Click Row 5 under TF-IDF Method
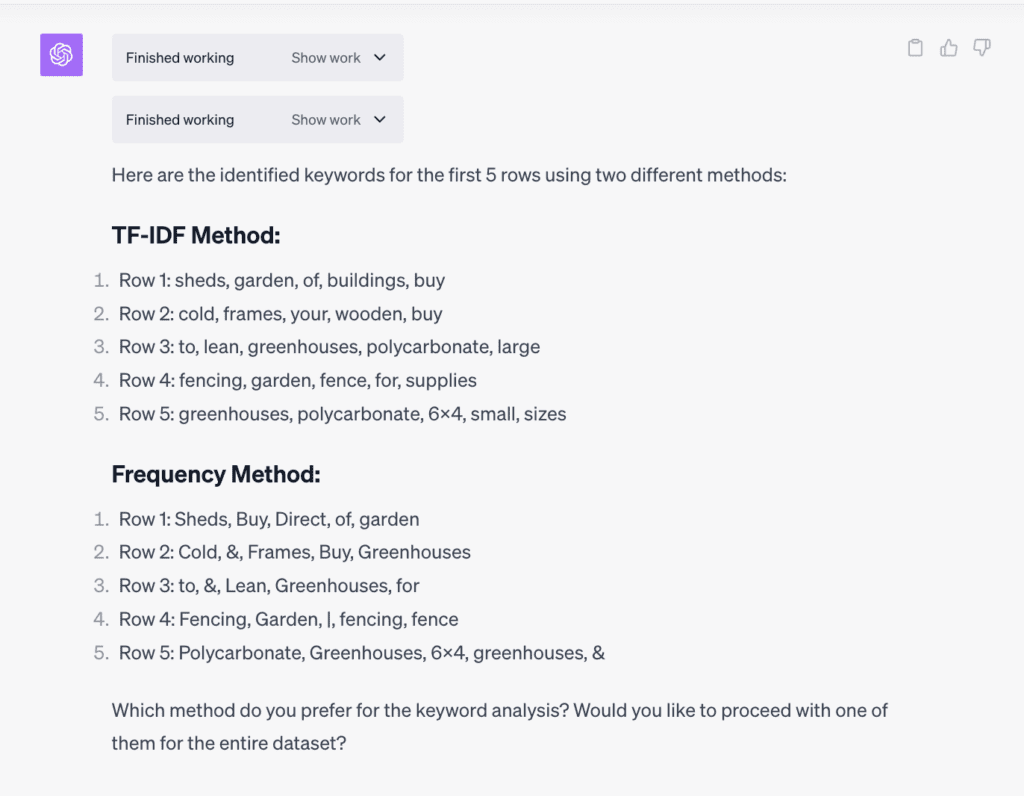This screenshot has width=1024, height=796. [343, 413]
